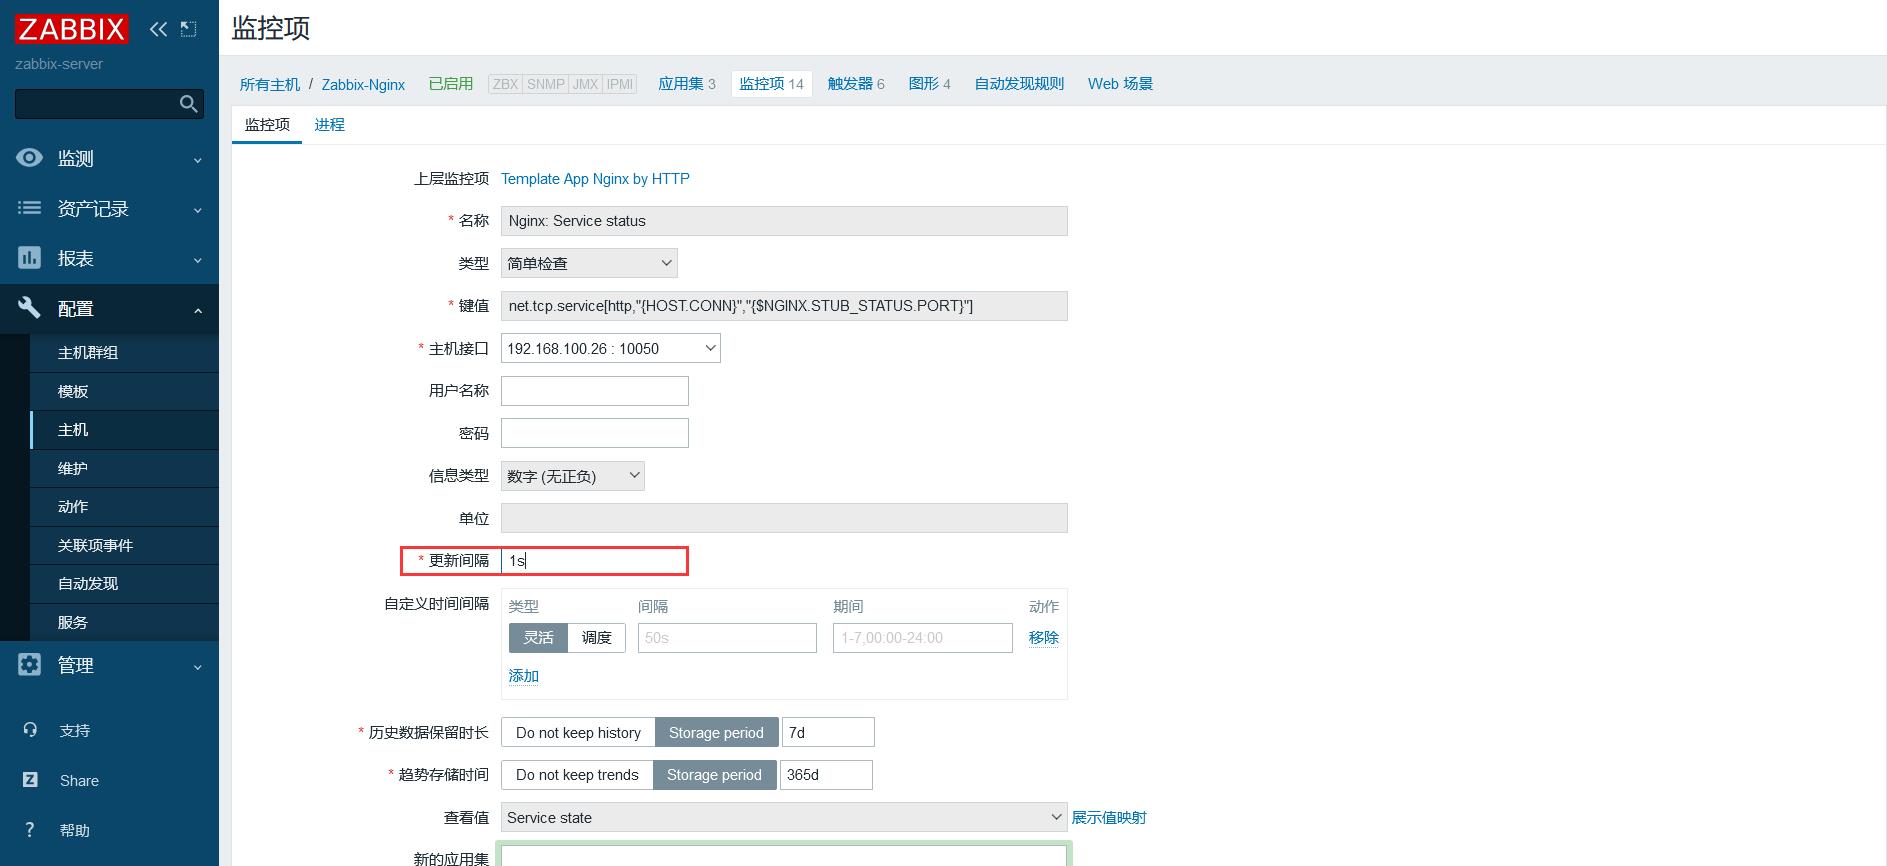The height and width of the screenshot is (866, 1887).
Task: Choose history Storage period option
Action: [716, 732]
